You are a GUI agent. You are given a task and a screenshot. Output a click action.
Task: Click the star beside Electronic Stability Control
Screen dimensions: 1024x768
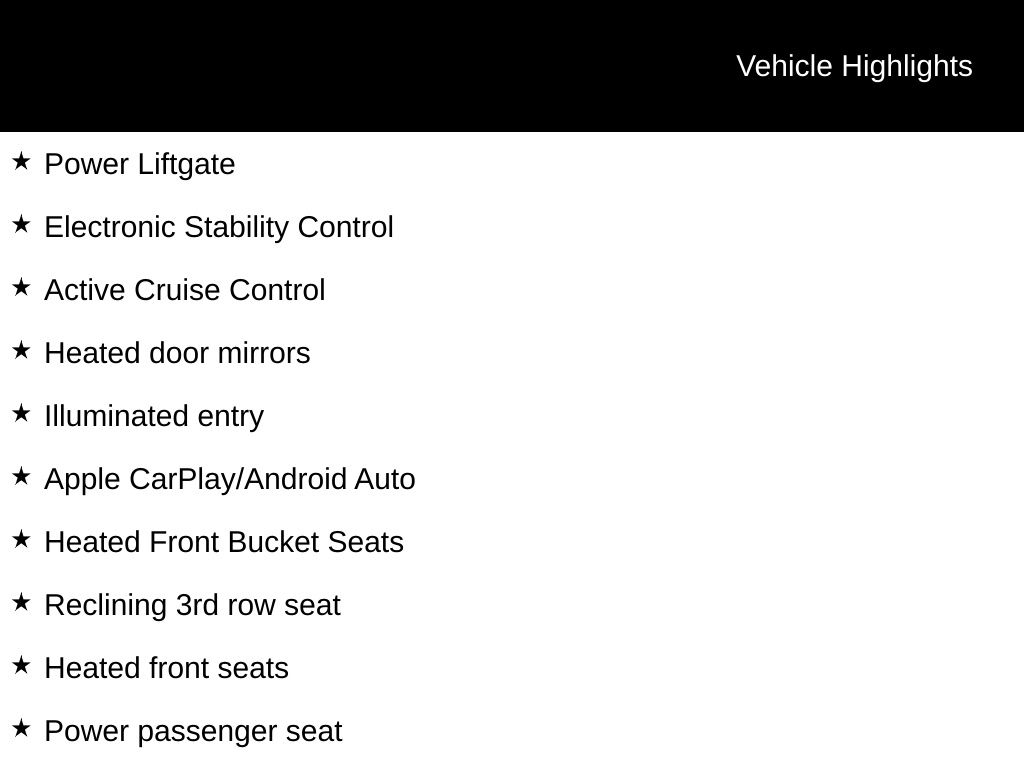pyautogui.click(x=21, y=224)
